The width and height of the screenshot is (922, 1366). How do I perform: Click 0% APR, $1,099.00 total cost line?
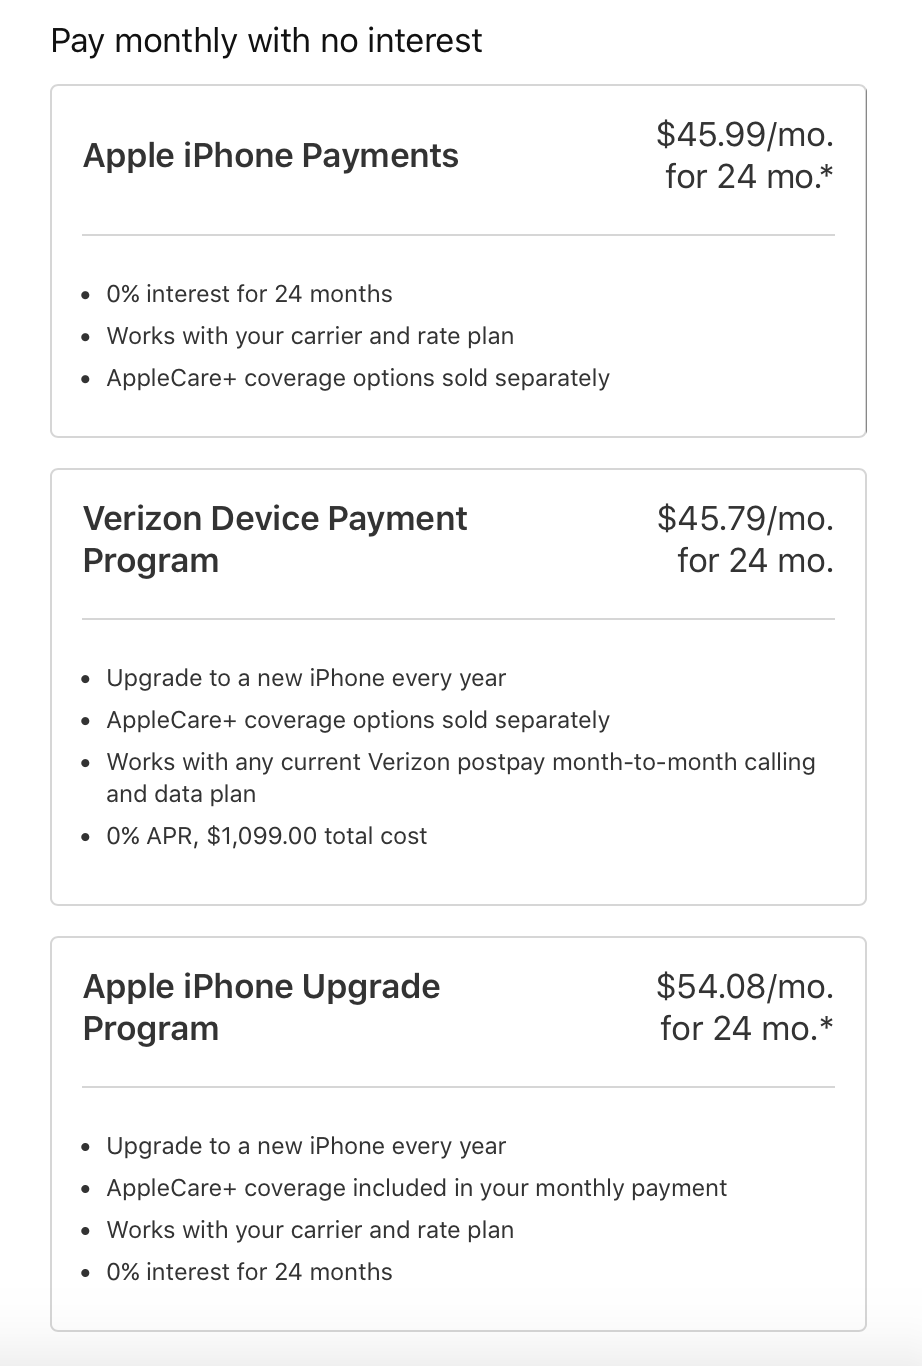pos(267,836)
